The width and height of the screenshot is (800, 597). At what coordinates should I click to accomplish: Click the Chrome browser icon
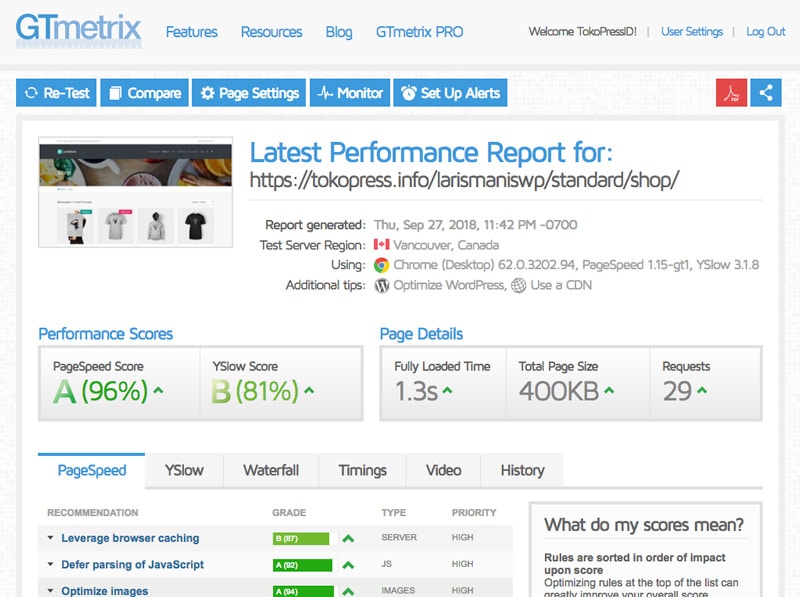coord(381,265)
